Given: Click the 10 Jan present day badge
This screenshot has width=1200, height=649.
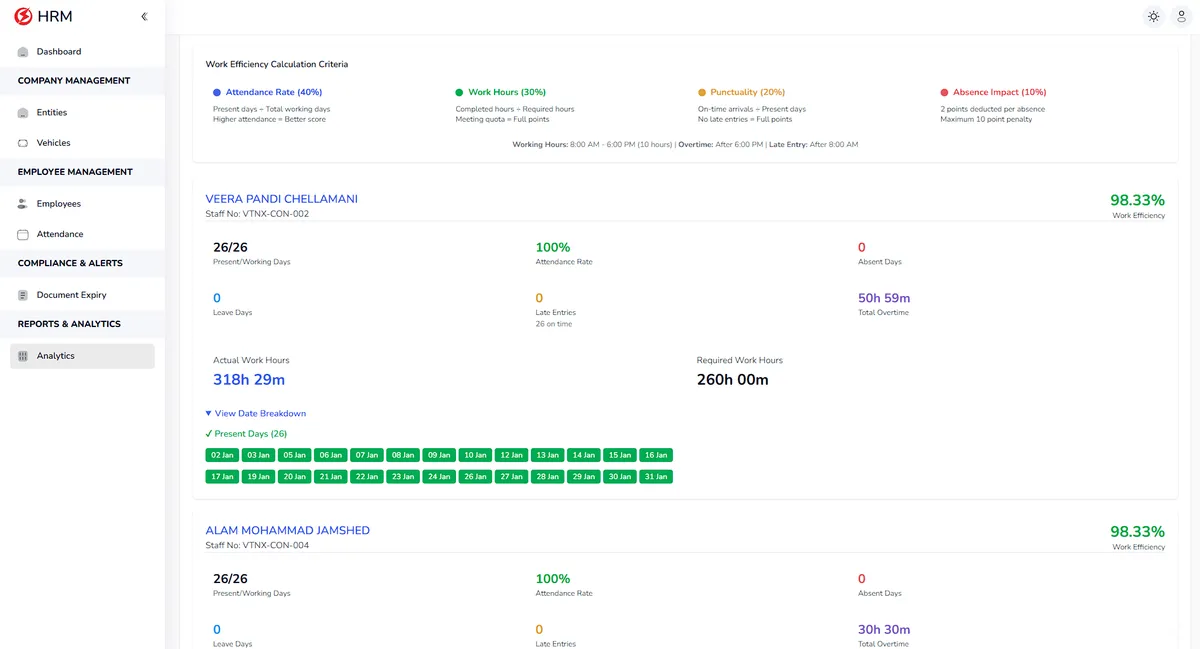Looking at the screenshot, I should 475,455.
